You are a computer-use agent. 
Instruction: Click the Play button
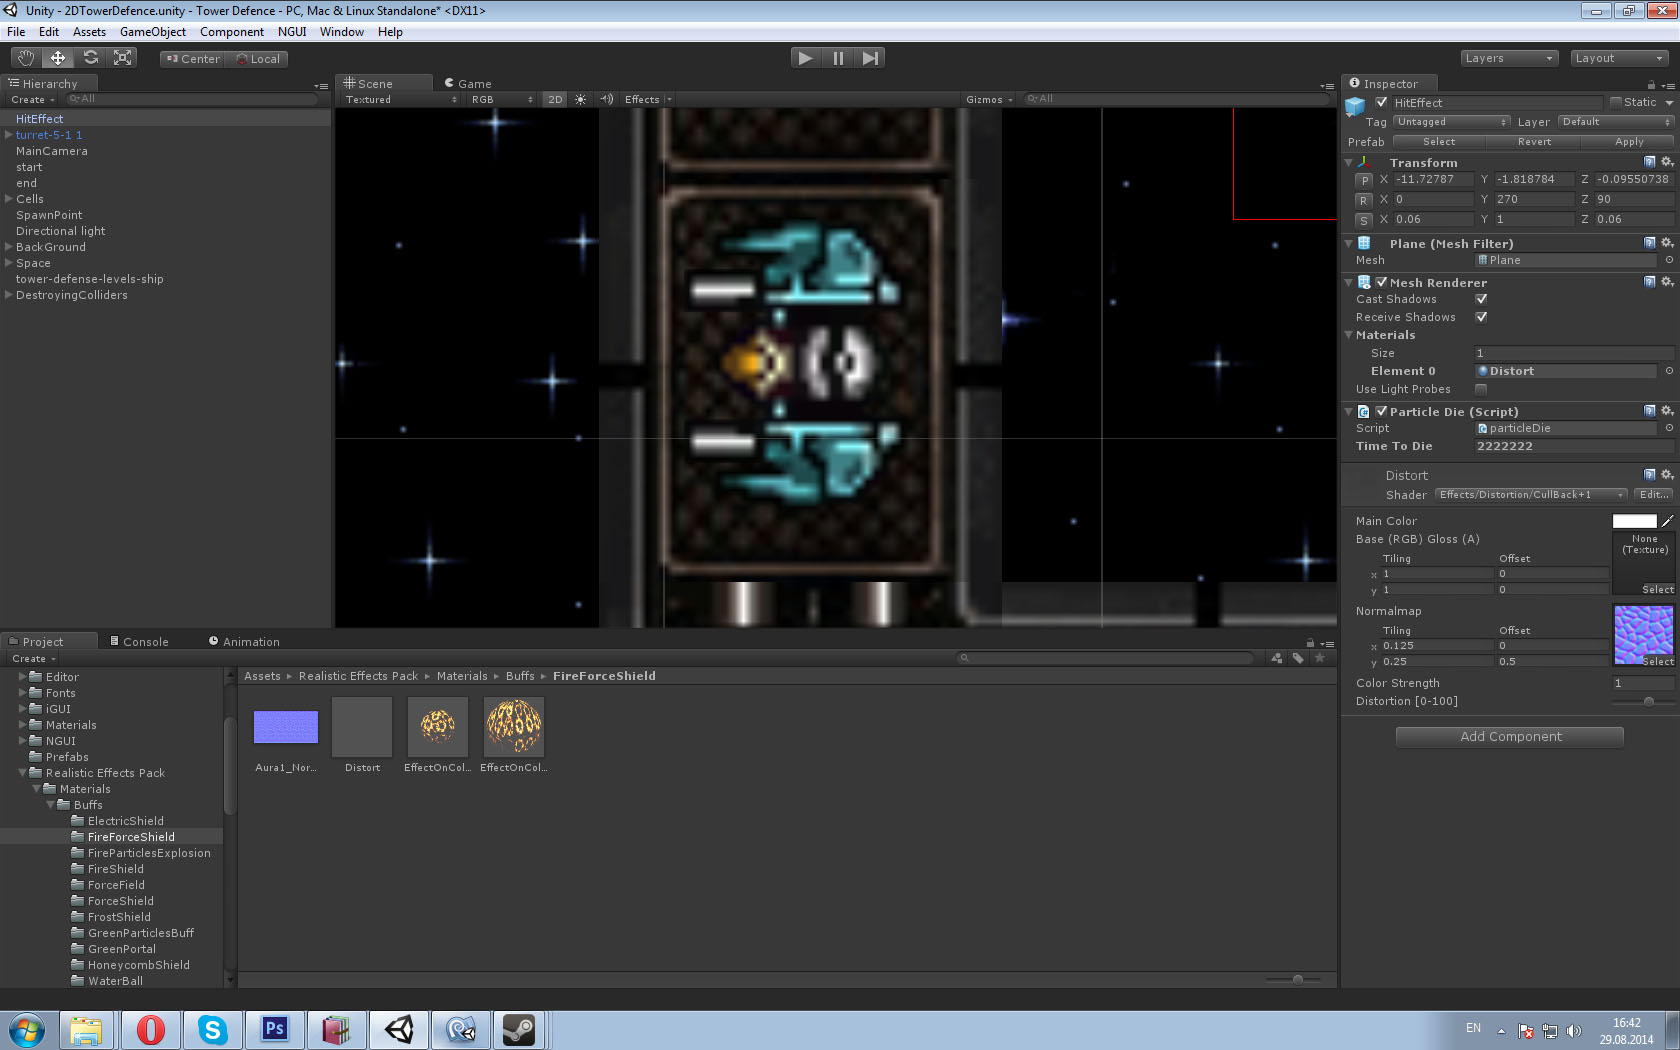[x=806, y=58]
